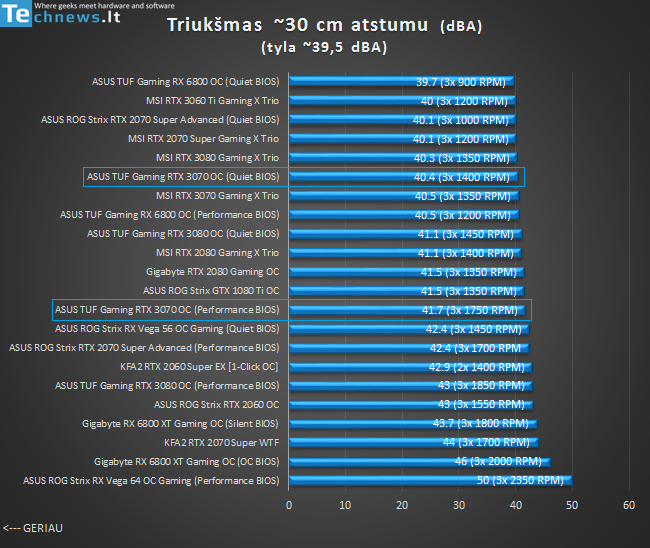Select the label 'MSI RTX 2080 Gaming X Trio'
Image resolution: width=650 pixels, height=548 pixels.
tap(217, 253)
